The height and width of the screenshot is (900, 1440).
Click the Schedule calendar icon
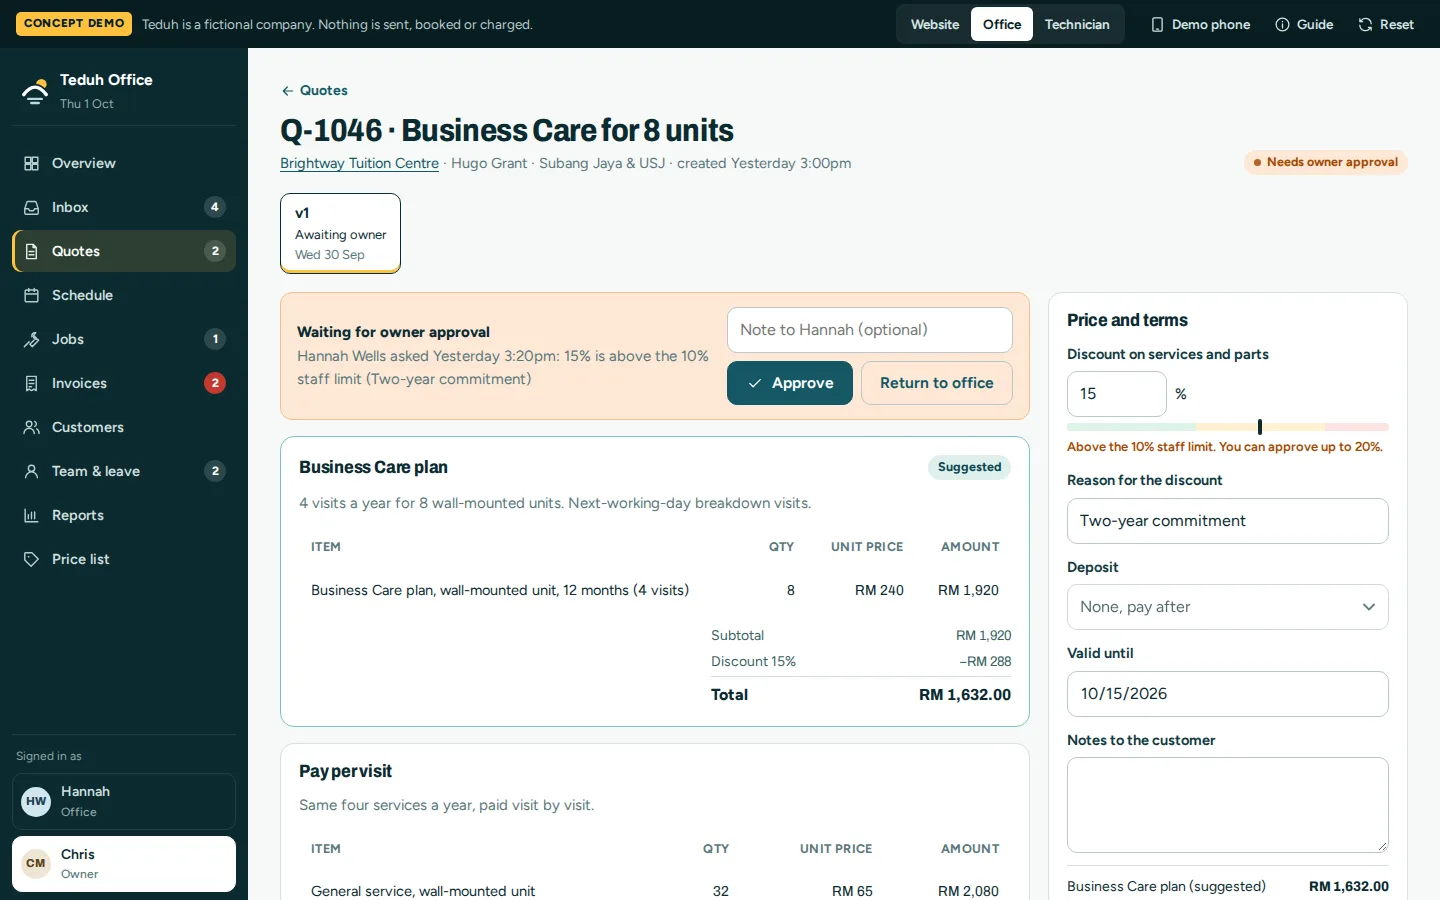[31, 295]
